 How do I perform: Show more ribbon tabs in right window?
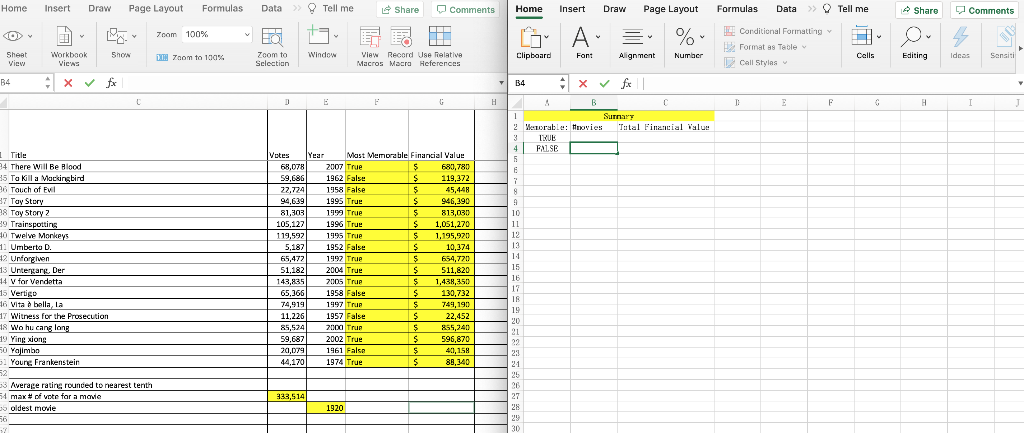tap(811, 8)
